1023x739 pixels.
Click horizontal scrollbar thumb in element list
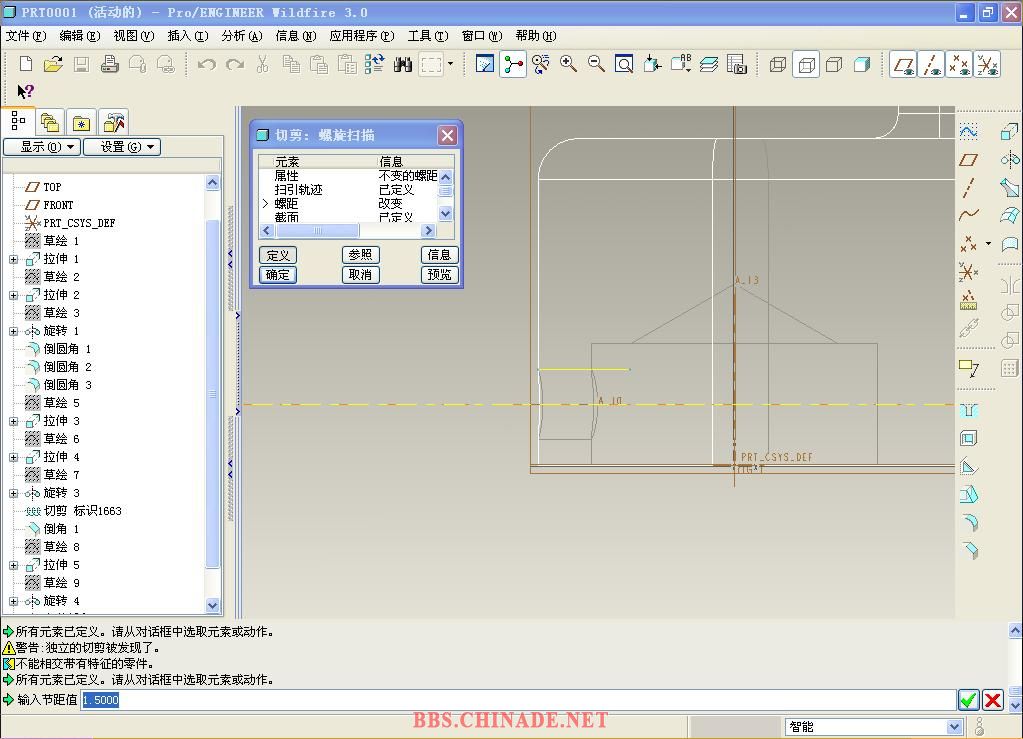(317, 230)
